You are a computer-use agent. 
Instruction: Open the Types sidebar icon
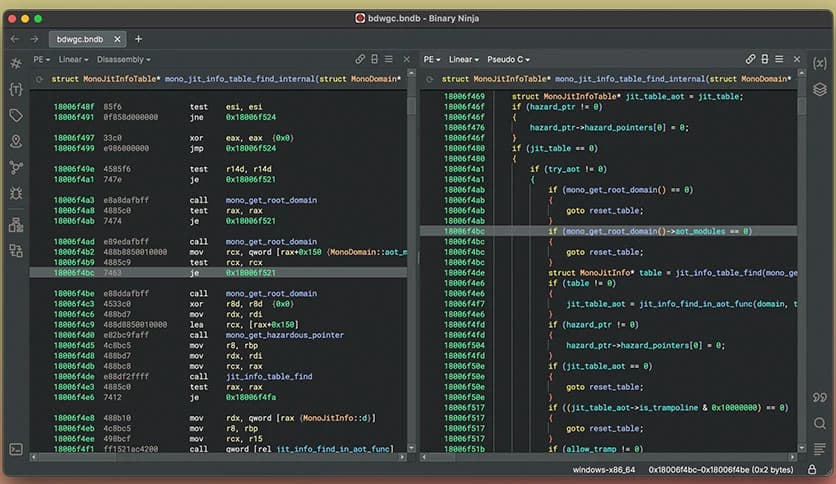[x=15, y=89]
